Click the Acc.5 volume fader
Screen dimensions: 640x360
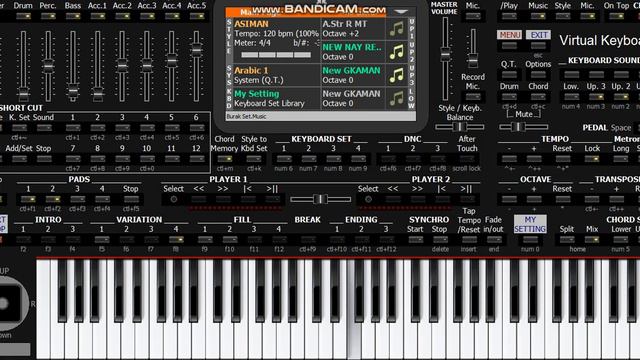197,50
